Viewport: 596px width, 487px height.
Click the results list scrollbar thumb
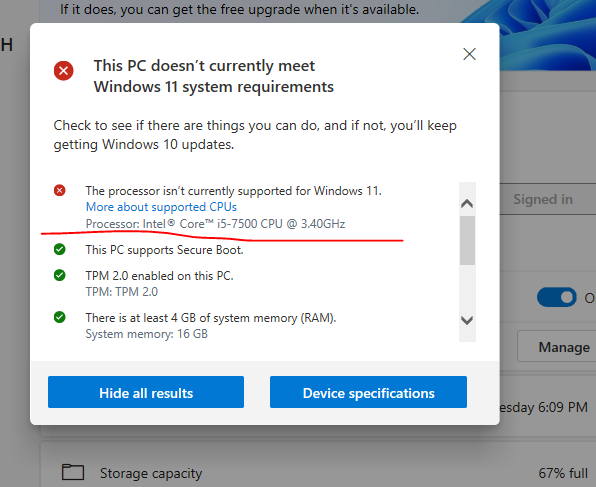(x=467, y=240)
